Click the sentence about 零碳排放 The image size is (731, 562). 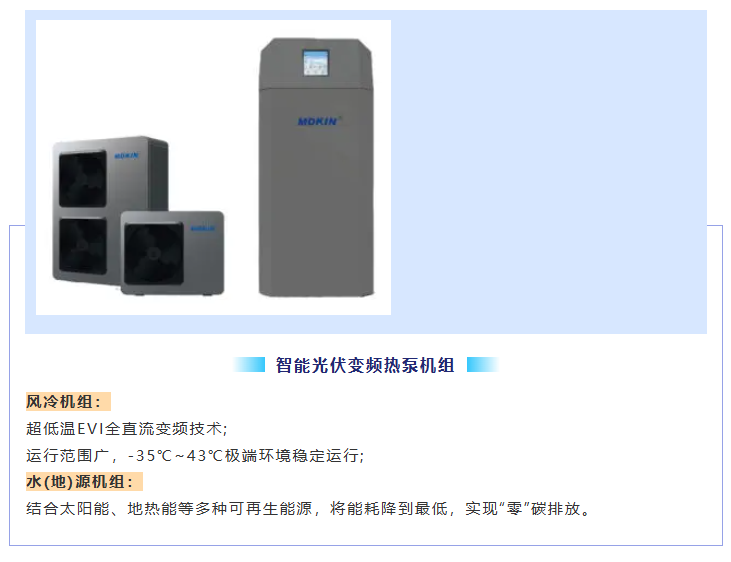[x=309, y=508]
